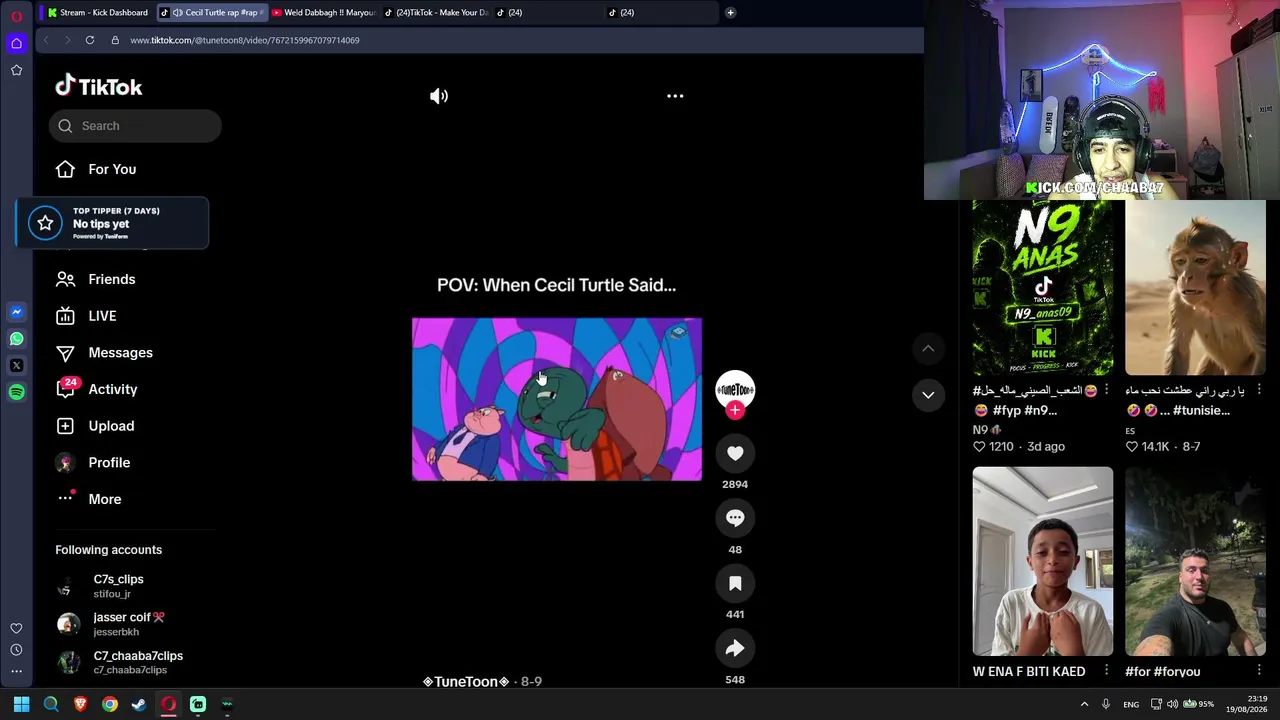Show hidden system tray icons
The height and width of the screenshot is (720, 1280).
click(1084, 704)
